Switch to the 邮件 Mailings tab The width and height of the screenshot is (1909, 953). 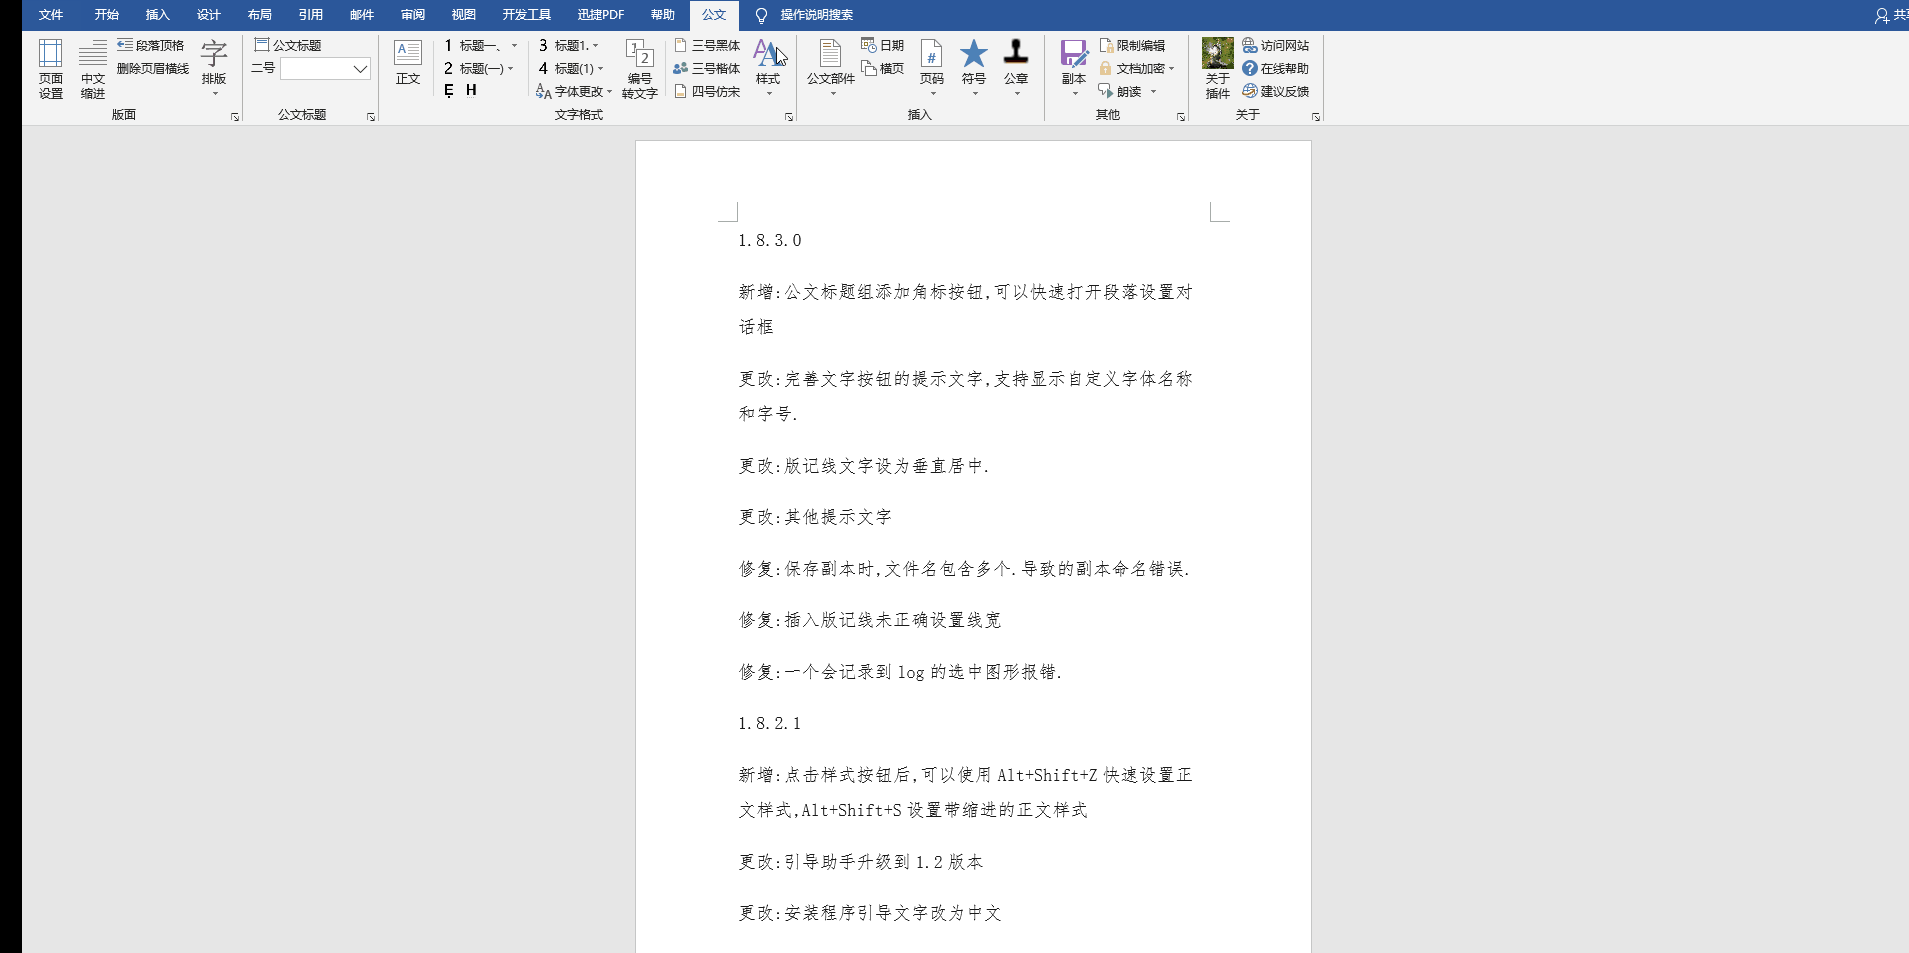pos(362,15)
